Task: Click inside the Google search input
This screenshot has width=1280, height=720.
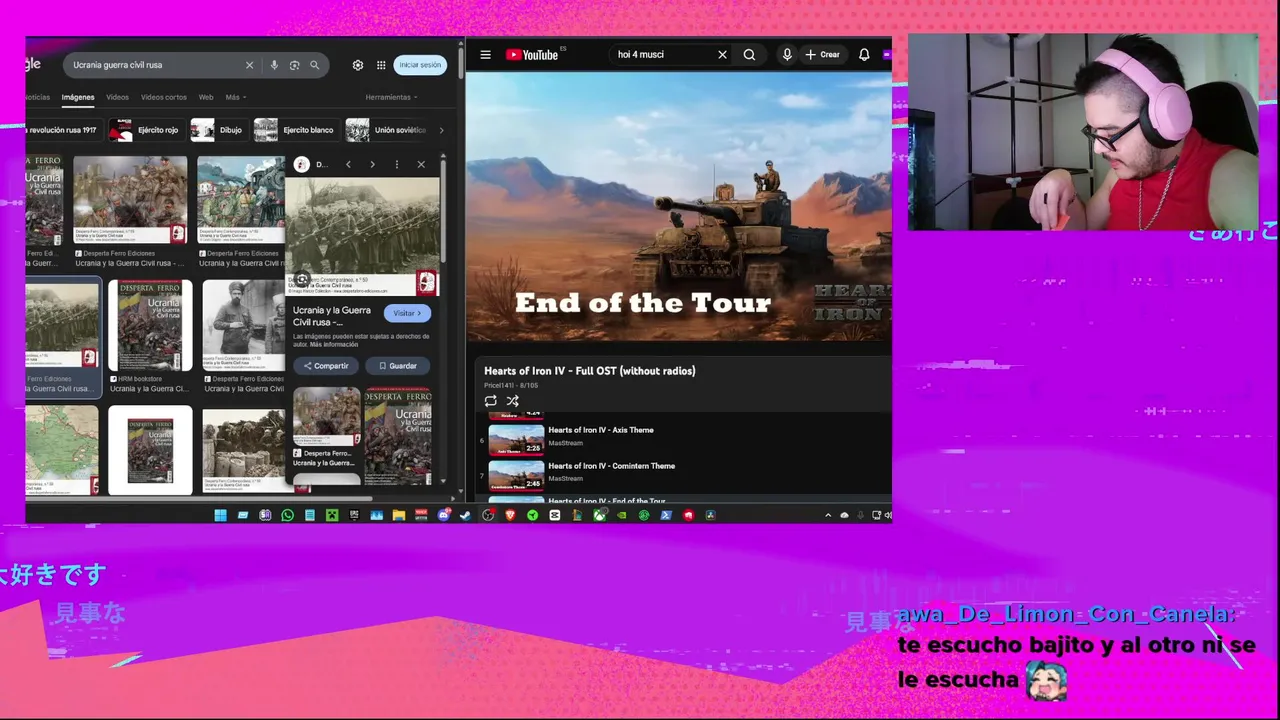Action: click(155, 65)
